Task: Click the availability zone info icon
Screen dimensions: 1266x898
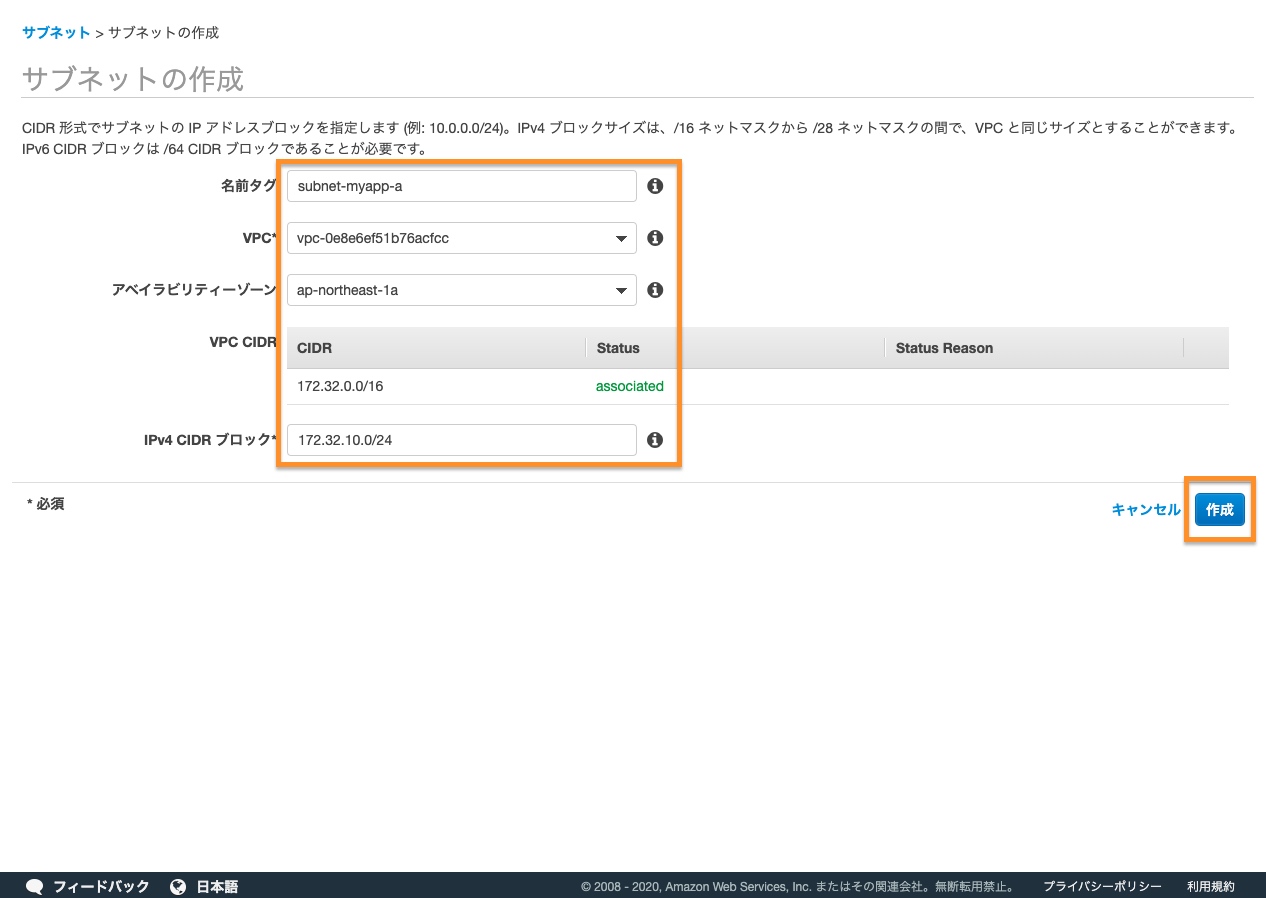Action: [655, 290]
